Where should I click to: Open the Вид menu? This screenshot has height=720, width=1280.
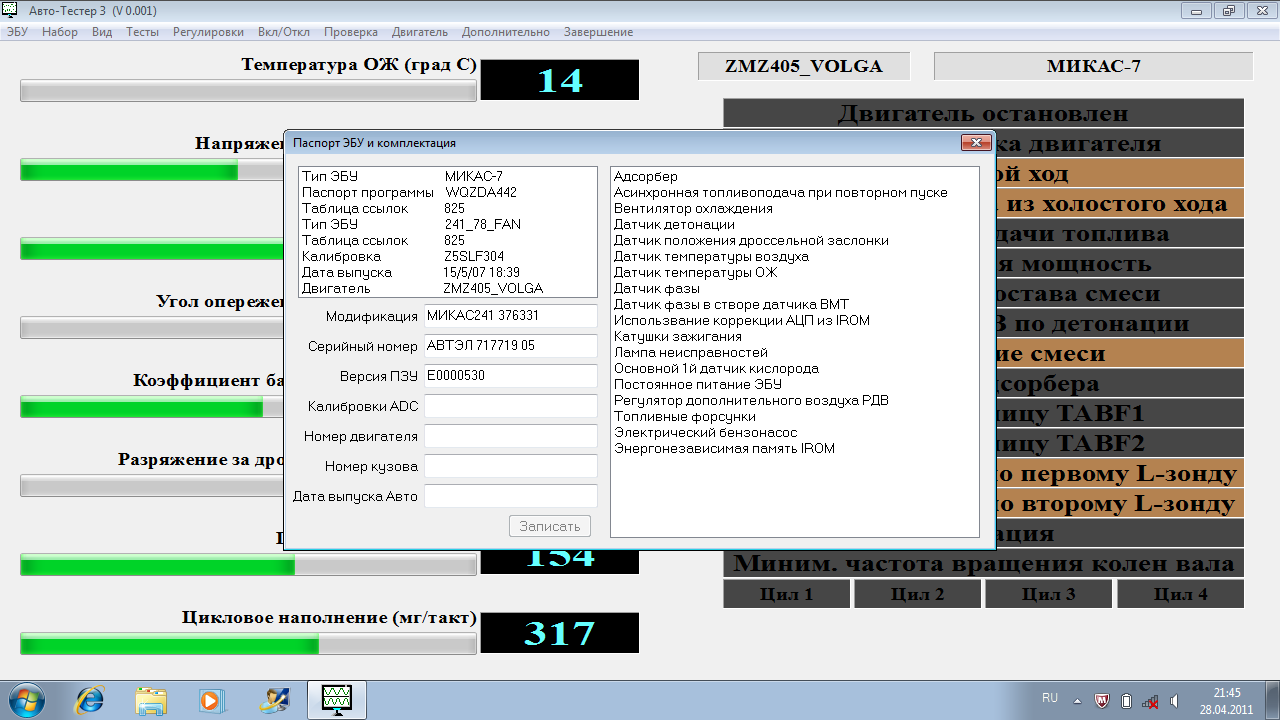tap(102, 32)
